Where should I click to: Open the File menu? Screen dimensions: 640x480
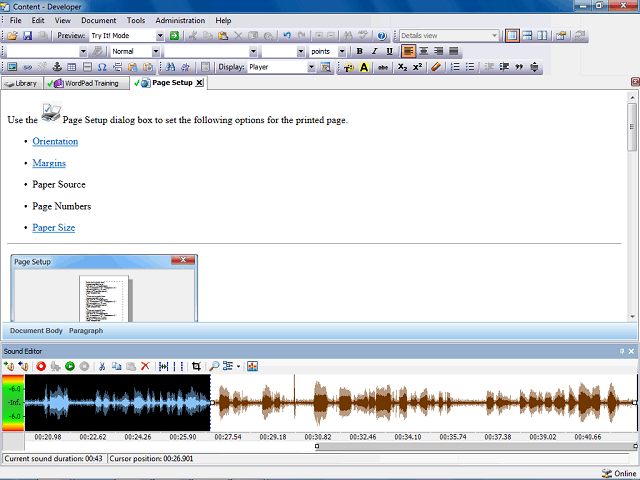click(x=16, y=20)
